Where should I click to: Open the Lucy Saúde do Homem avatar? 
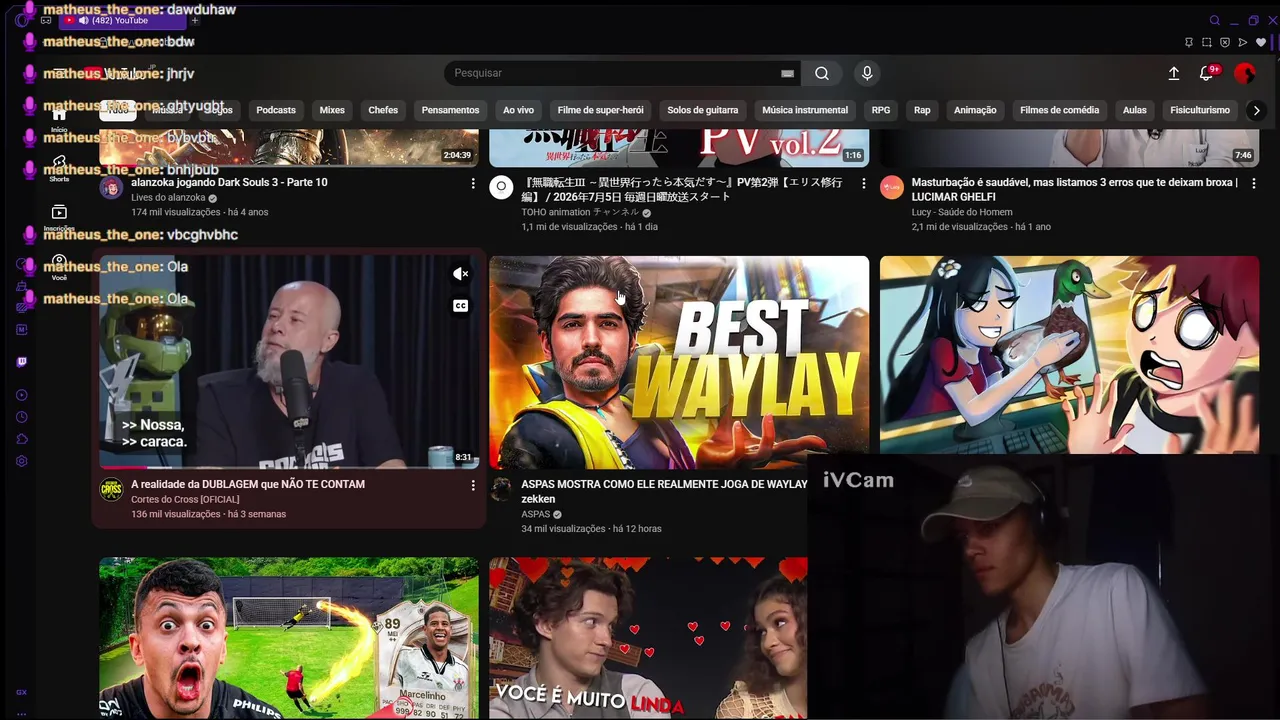click(891, 187)
